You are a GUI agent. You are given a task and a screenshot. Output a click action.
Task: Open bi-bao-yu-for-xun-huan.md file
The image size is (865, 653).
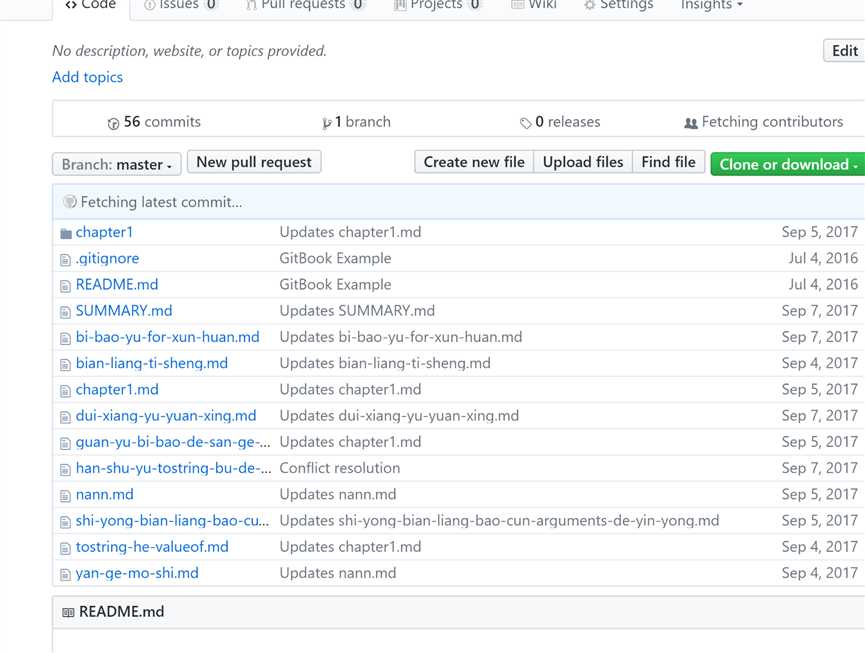tap(168, 337)
